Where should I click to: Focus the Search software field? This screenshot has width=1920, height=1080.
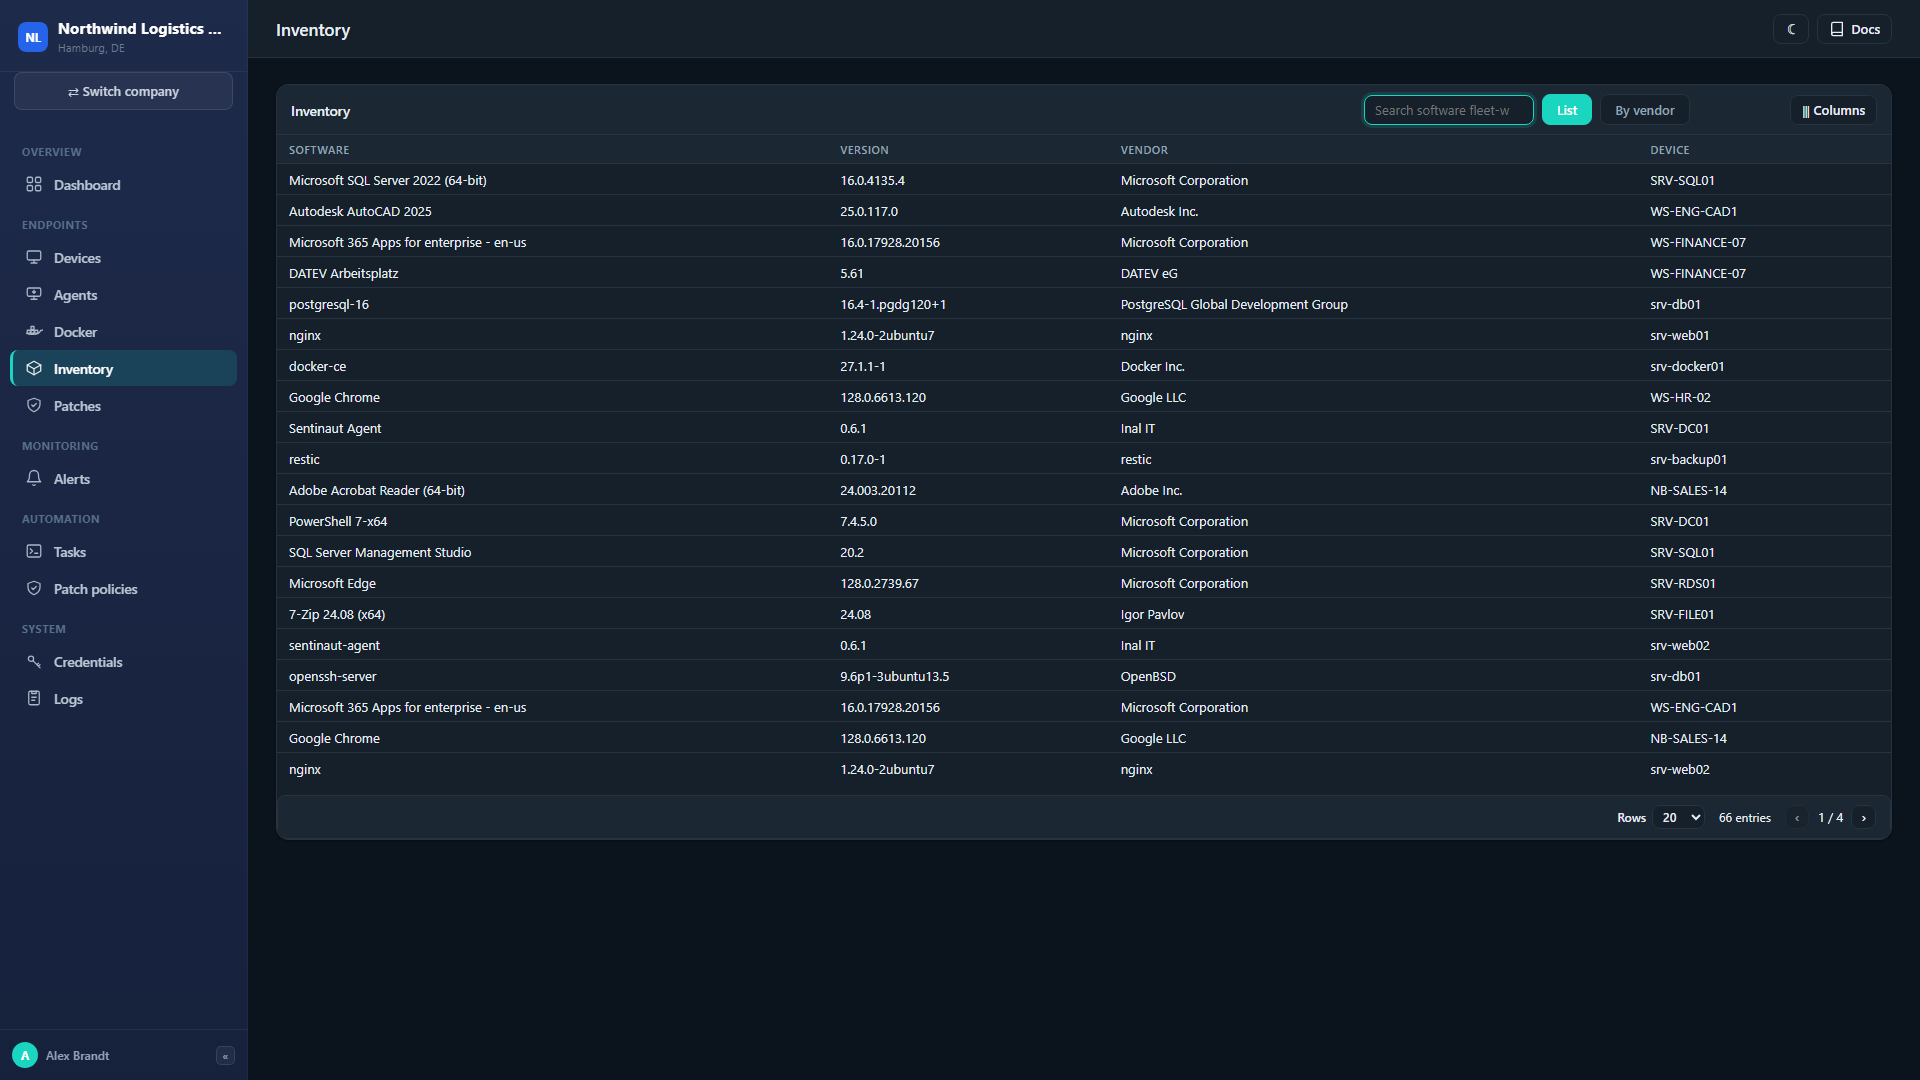point(1448,111)
